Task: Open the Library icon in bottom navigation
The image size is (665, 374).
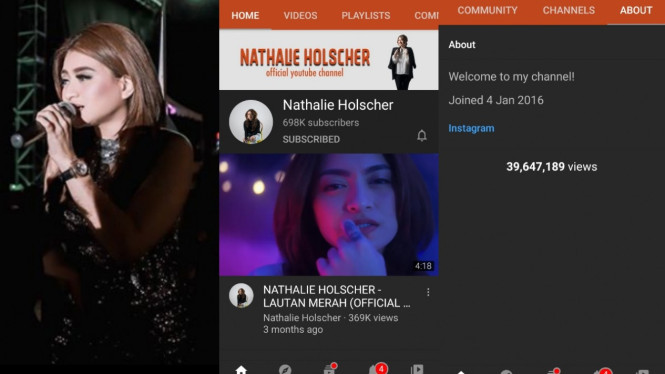Action: (417, 369)
